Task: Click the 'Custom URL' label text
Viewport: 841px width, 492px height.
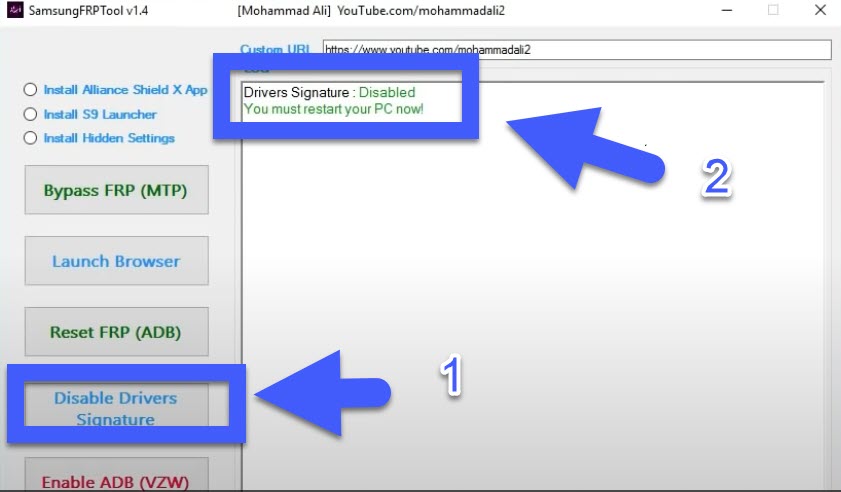Action: point(275,49)
